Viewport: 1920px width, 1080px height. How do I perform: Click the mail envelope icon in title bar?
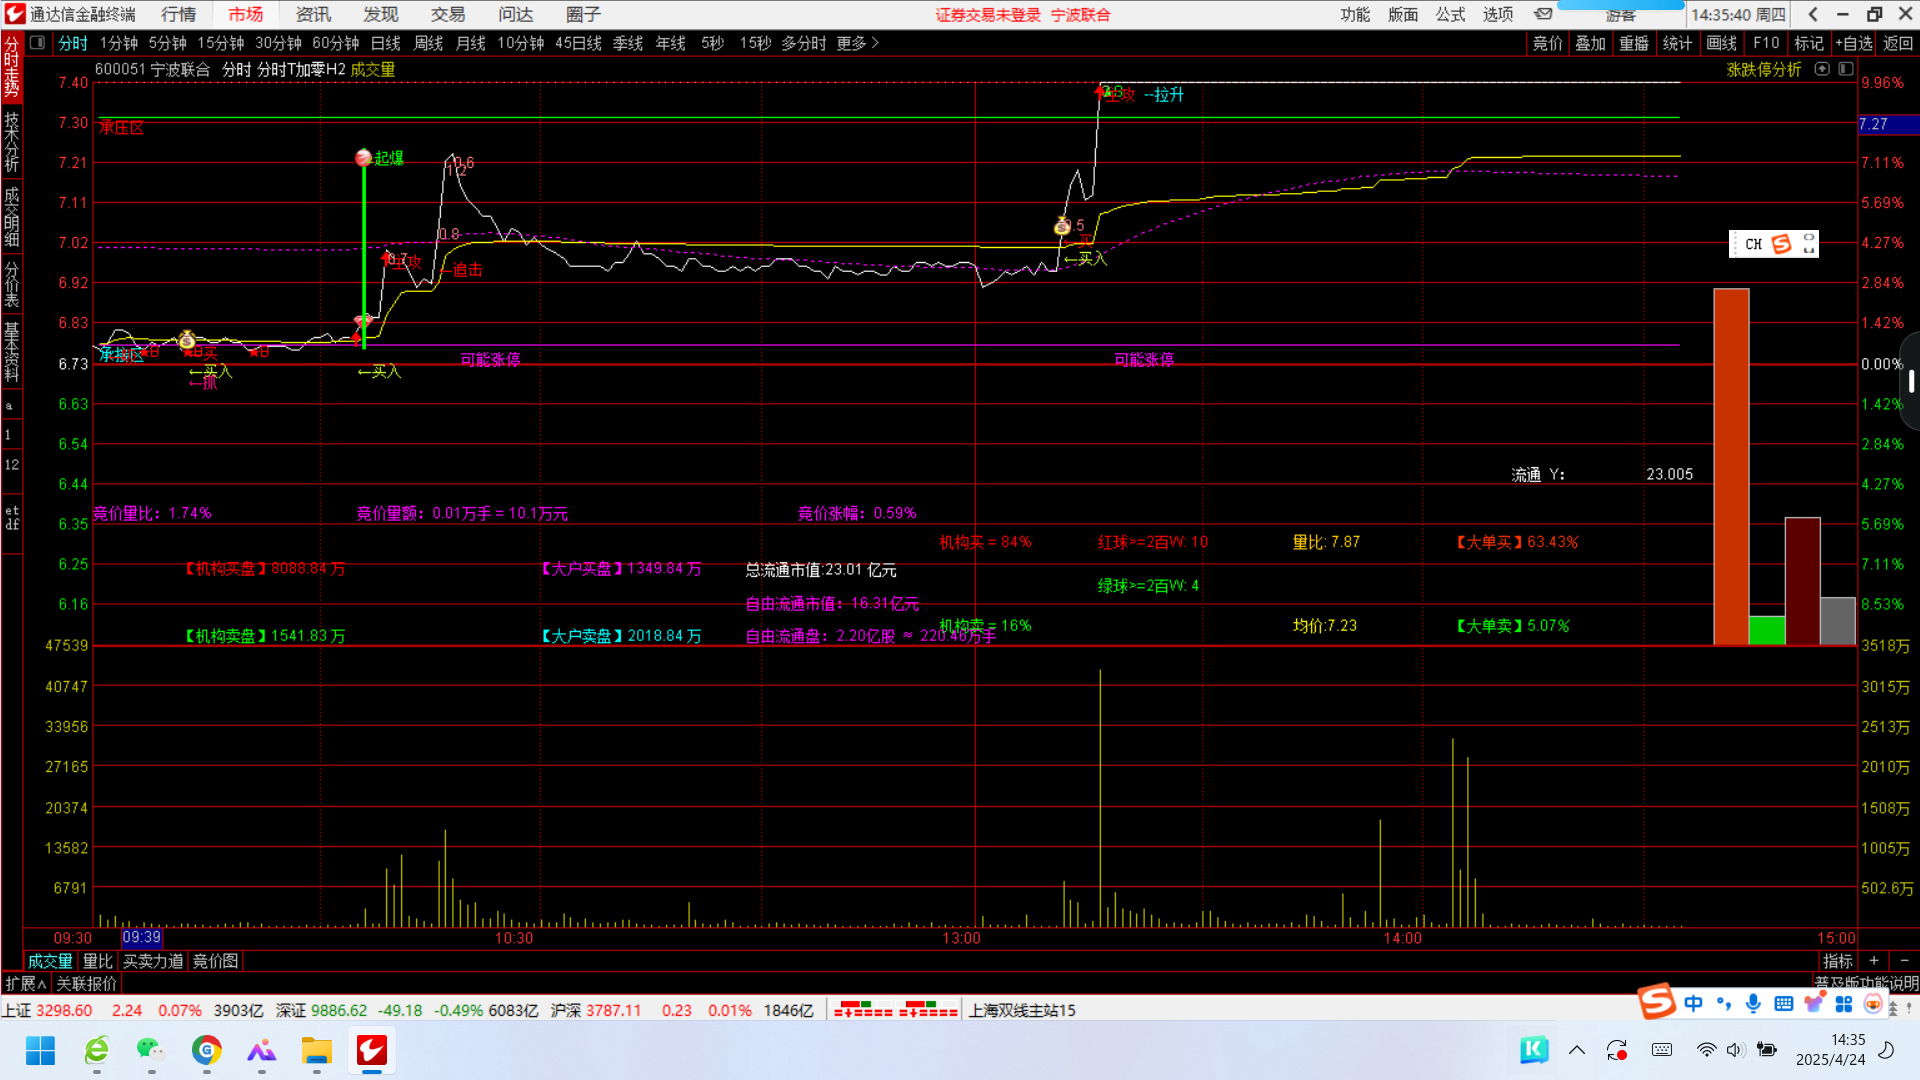click(1543, 14)
